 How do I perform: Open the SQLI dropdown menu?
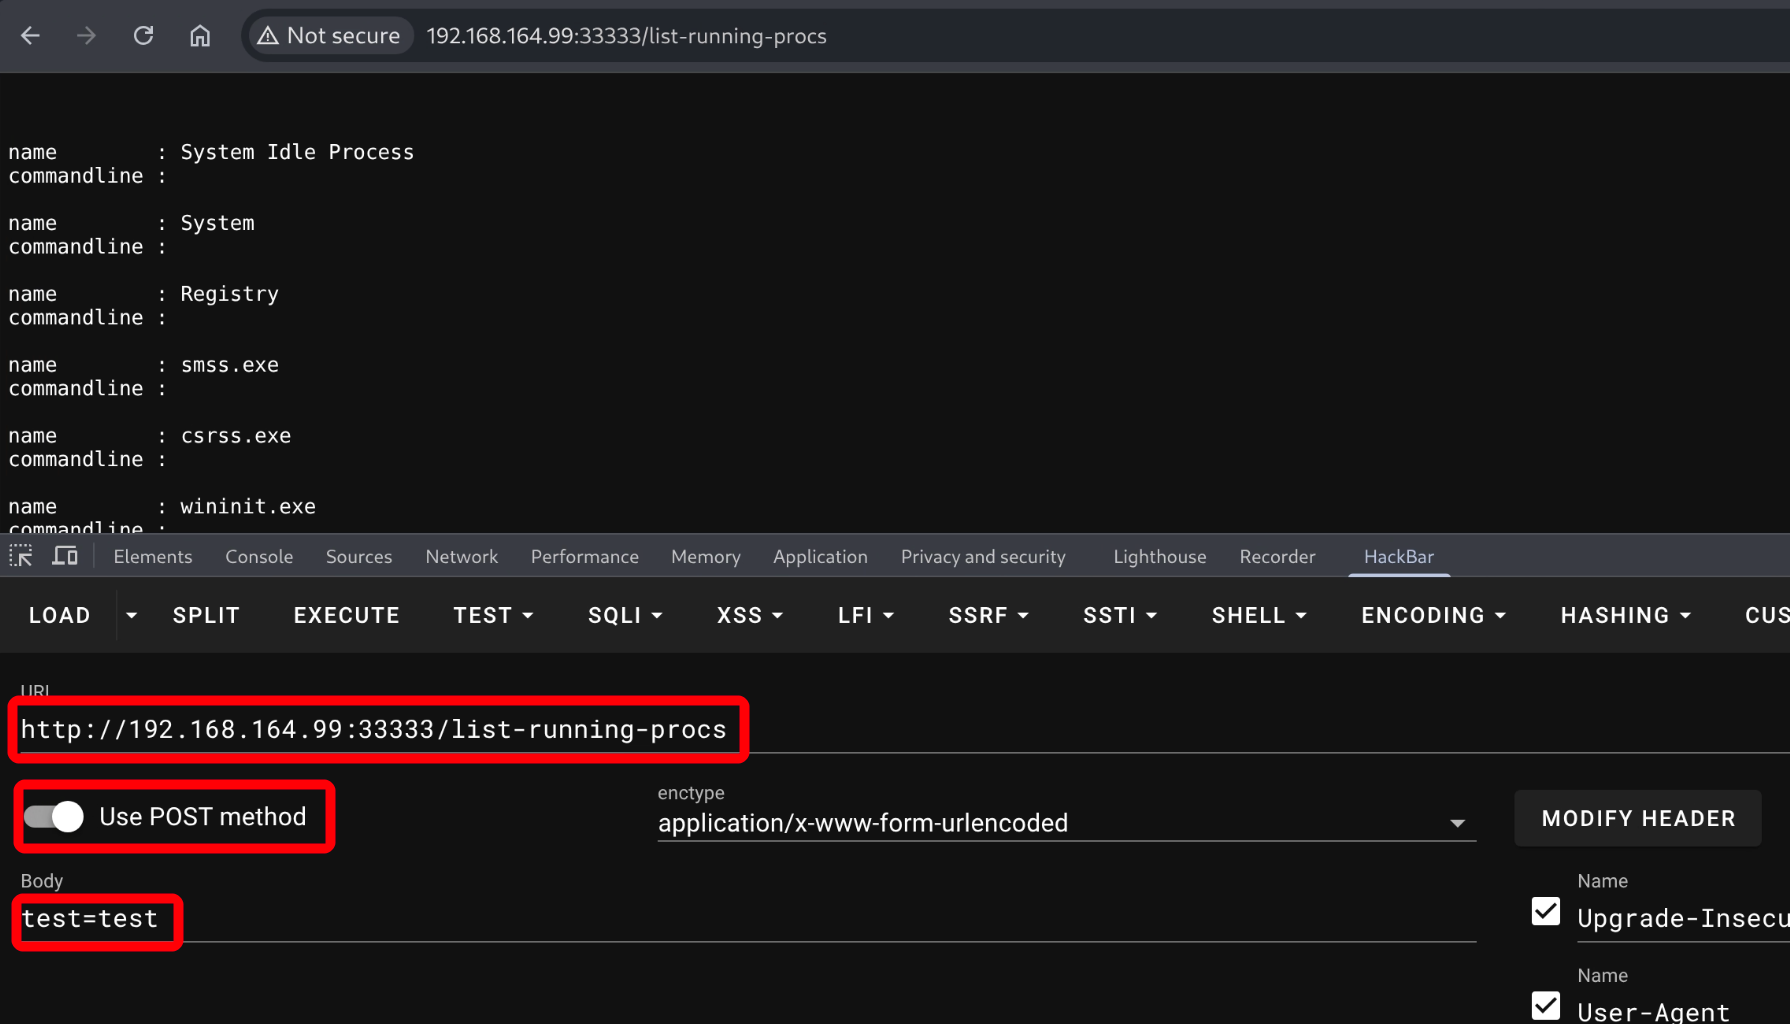[x=625, y=616]
